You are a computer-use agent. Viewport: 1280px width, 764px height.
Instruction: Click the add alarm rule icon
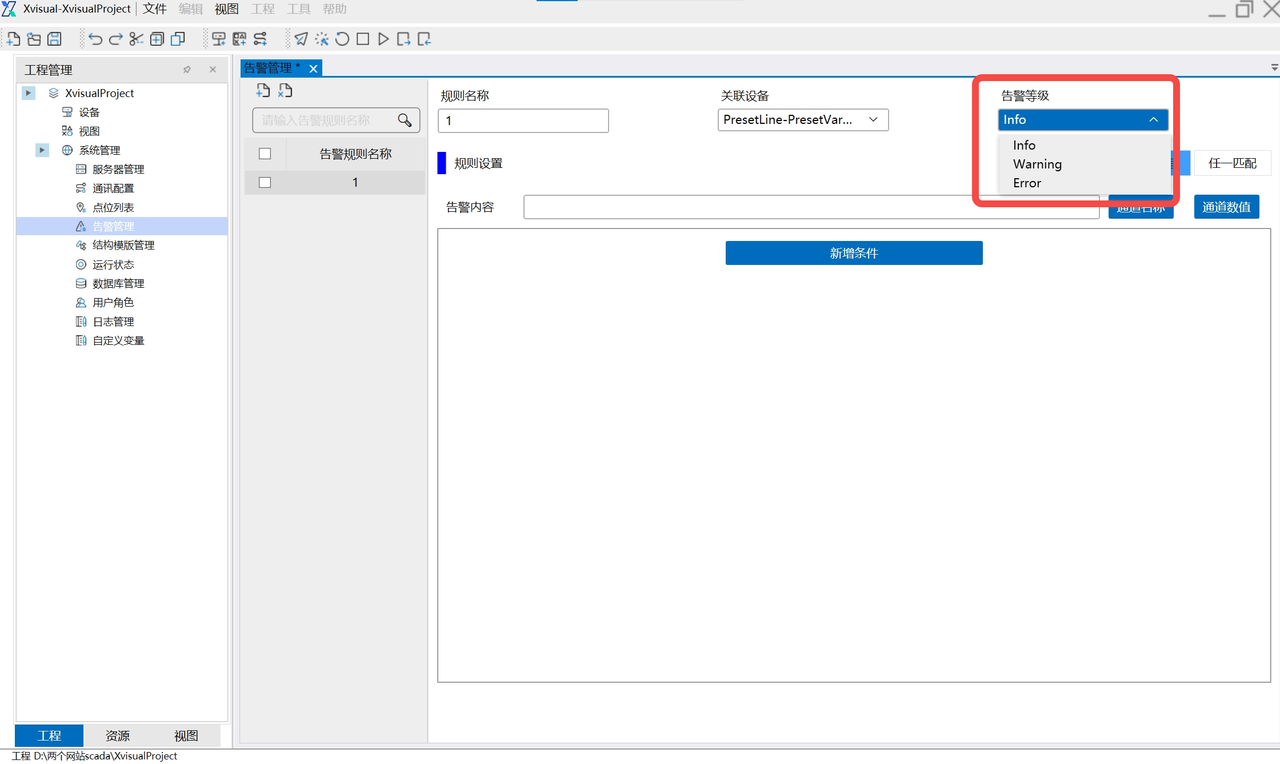click(263, 91)
